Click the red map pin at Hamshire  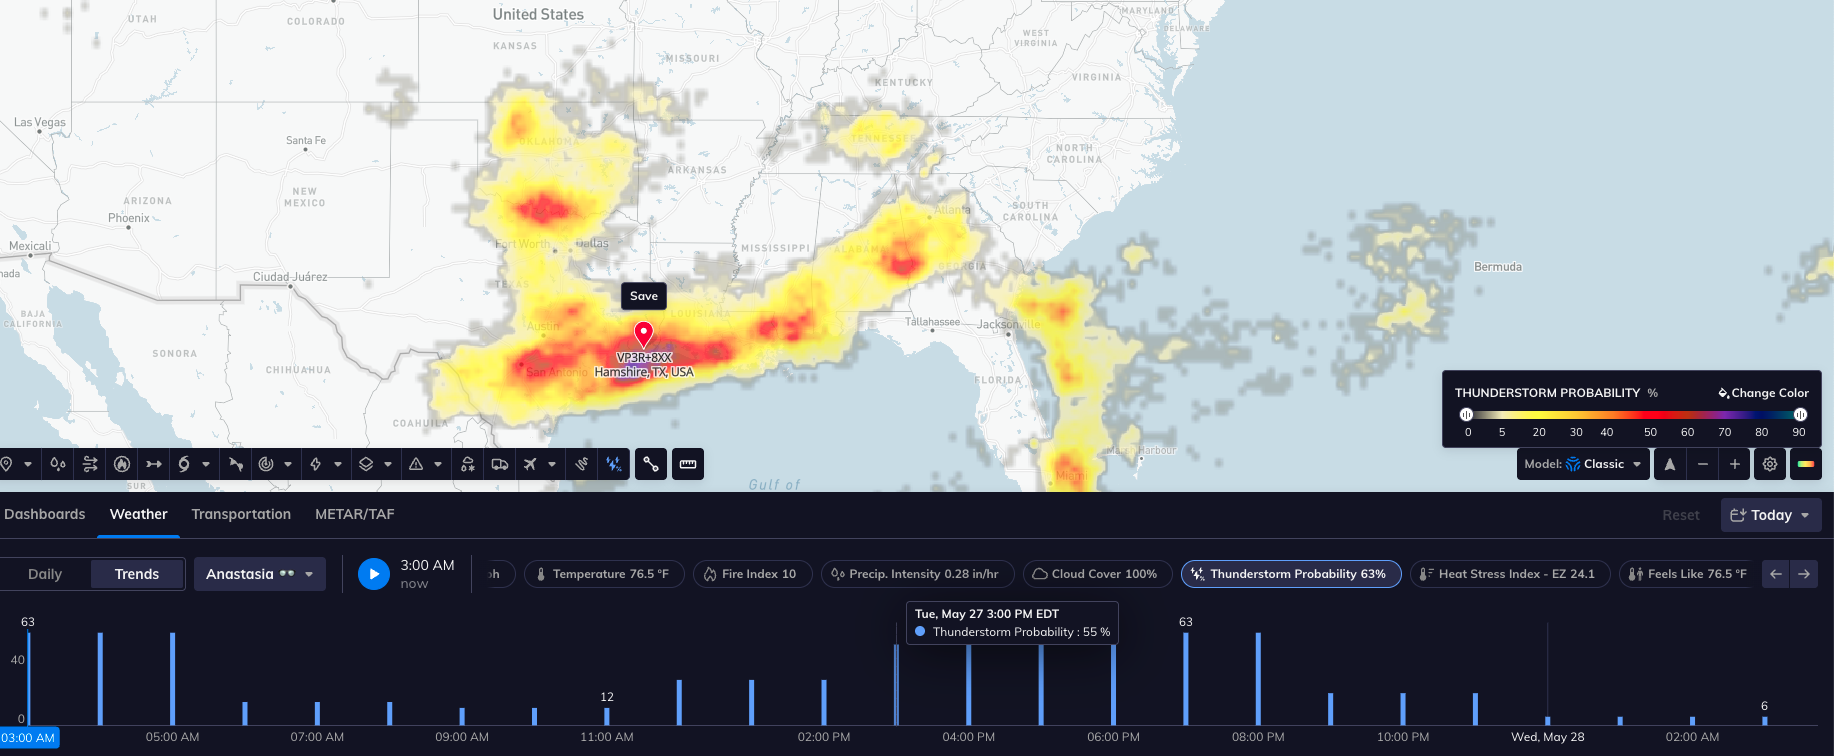click(x=644, y=333)
